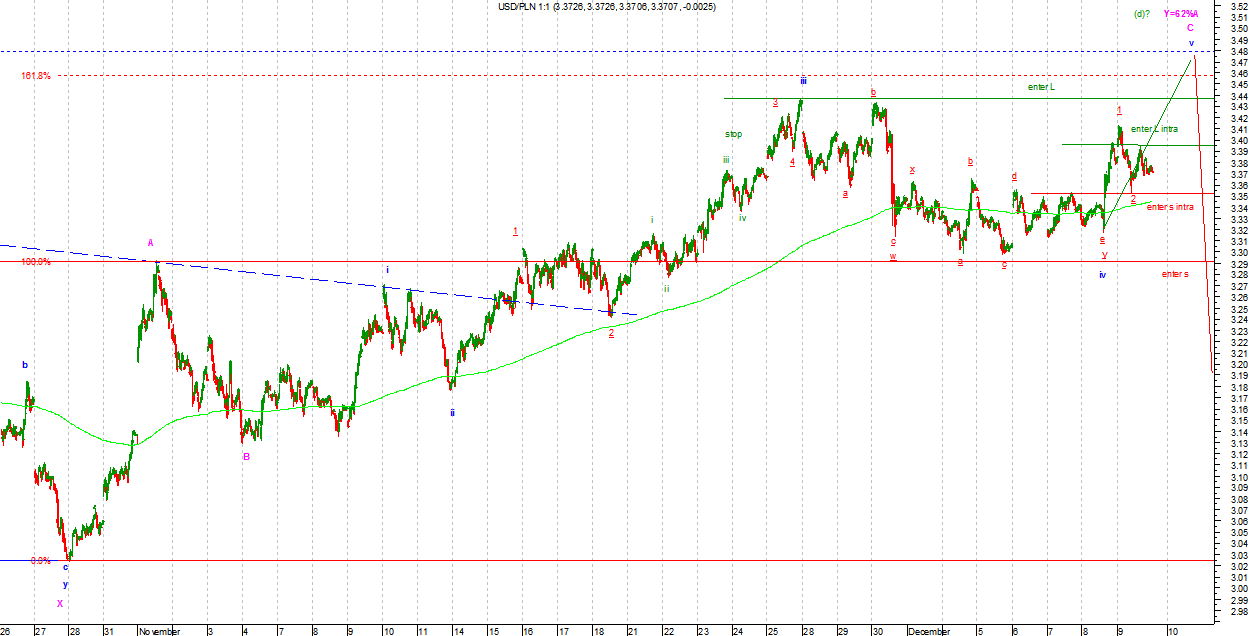This screenshot has width=1250, height=636.
Task: Select the magenta wave A label
Action: click(150, 243)
